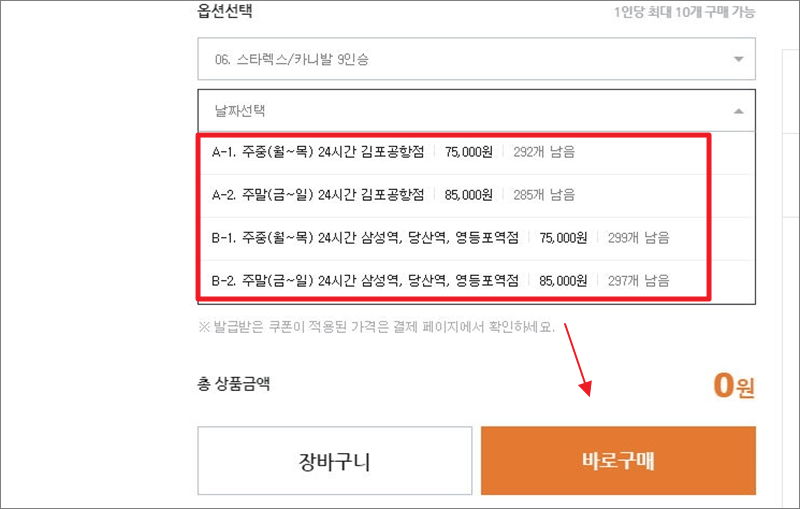Choose B-1 주중 삼성역, 당산역, 영등포역점
The image size is (800, 509).
pyautogui.click(x=476, y=239)
